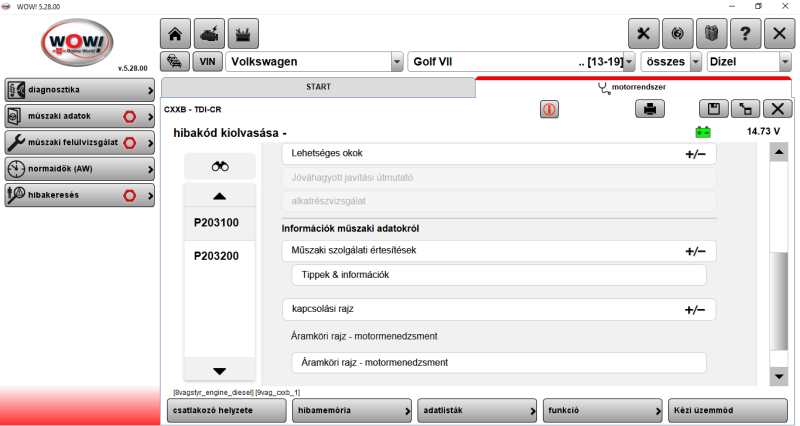Click műszaki felülvizsgálat wrench icon

(x=16, y=143)
